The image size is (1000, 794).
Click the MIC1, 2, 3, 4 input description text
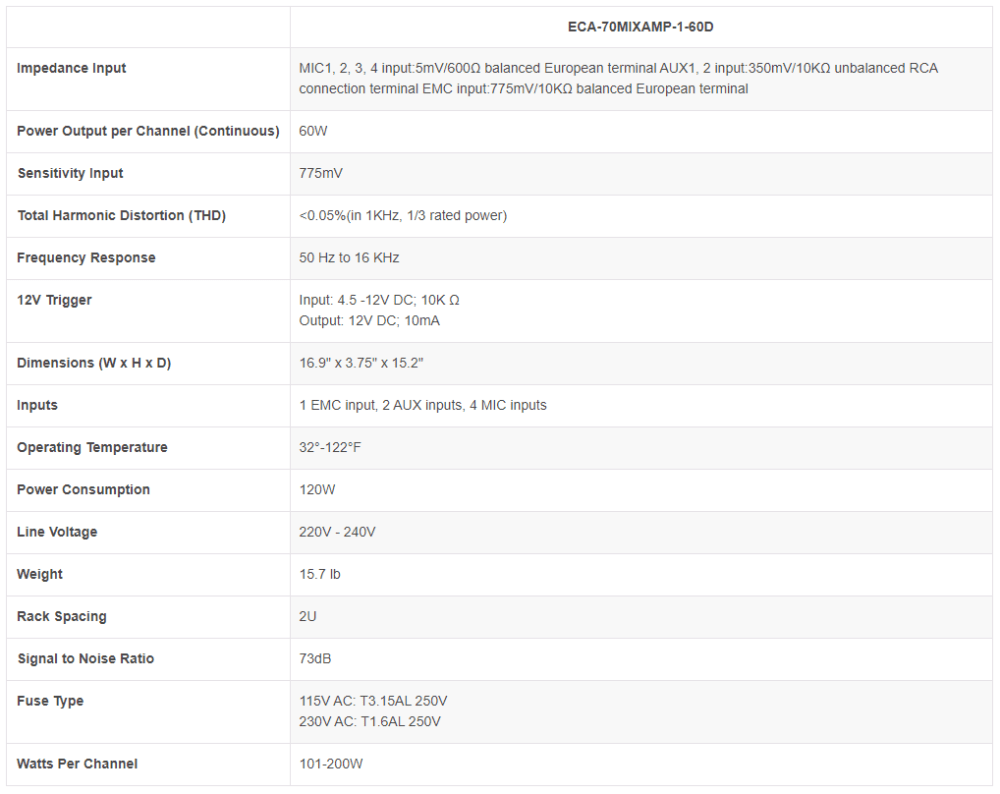pyautogui.click(x=619, y=78)
